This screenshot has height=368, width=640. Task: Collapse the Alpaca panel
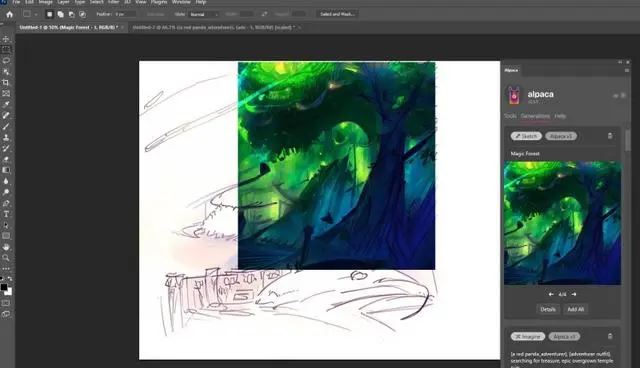click(620, 62)
